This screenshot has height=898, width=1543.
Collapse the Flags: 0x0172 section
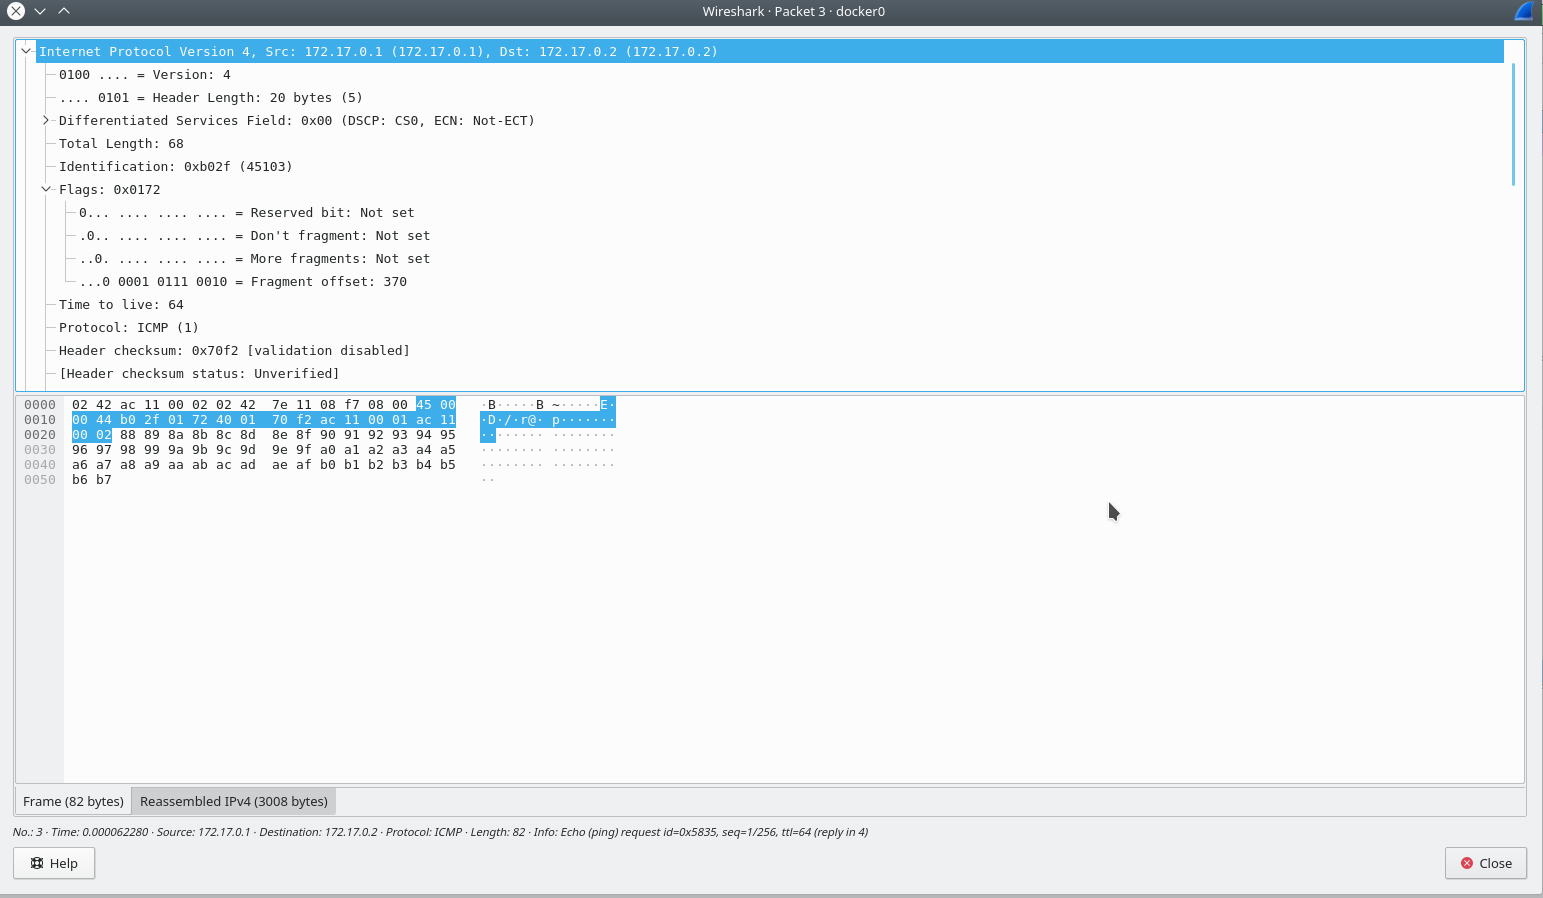46,189
